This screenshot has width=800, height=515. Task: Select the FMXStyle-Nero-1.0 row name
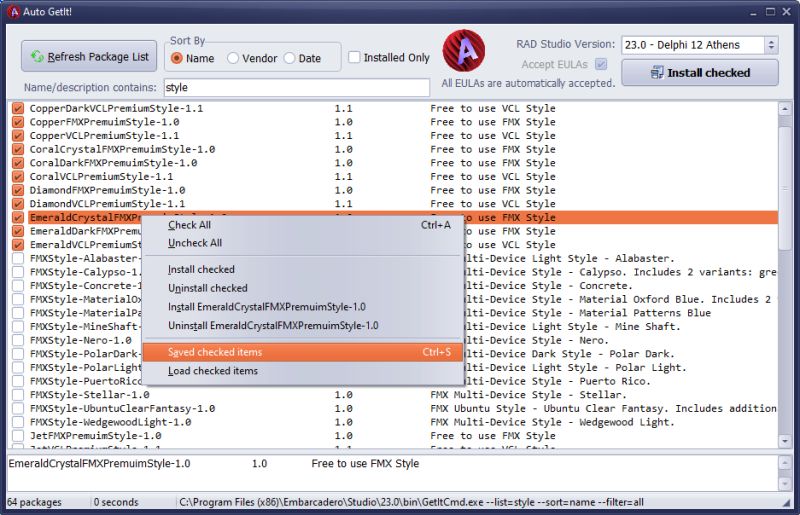(x=81, y=340)
